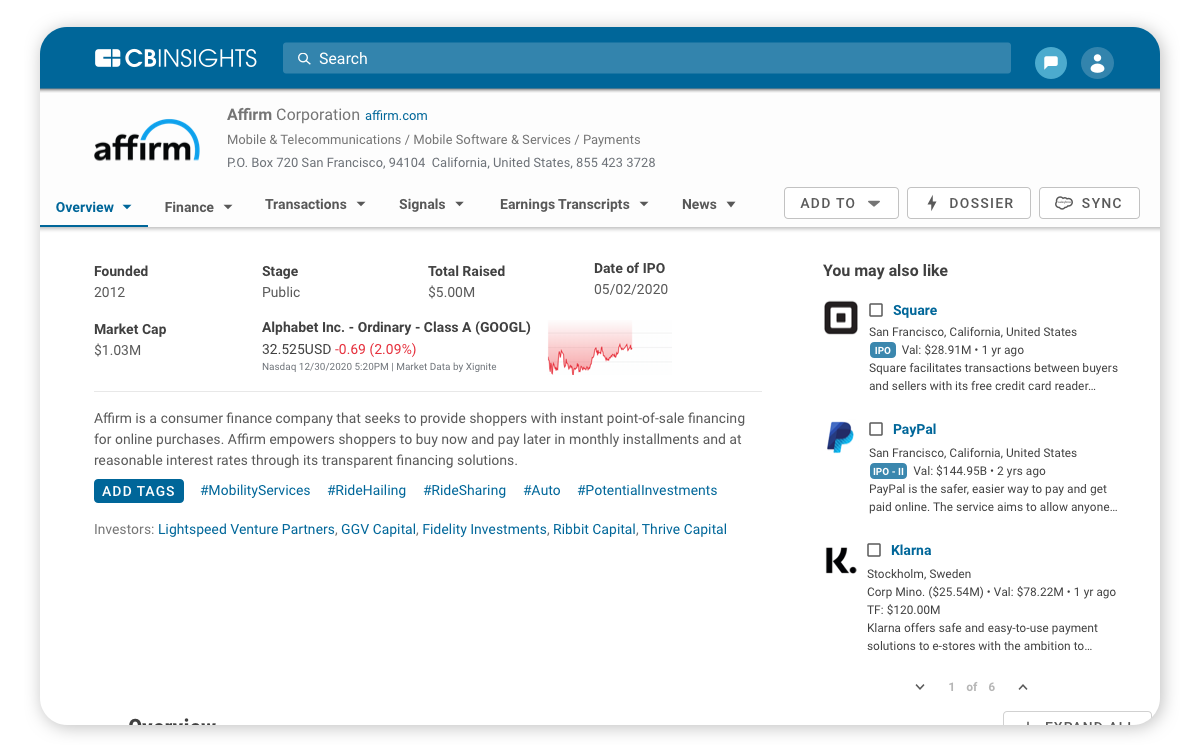Screen dimensions: 1200x752
Task: Select the News tab
Action: tap(709, 204)
